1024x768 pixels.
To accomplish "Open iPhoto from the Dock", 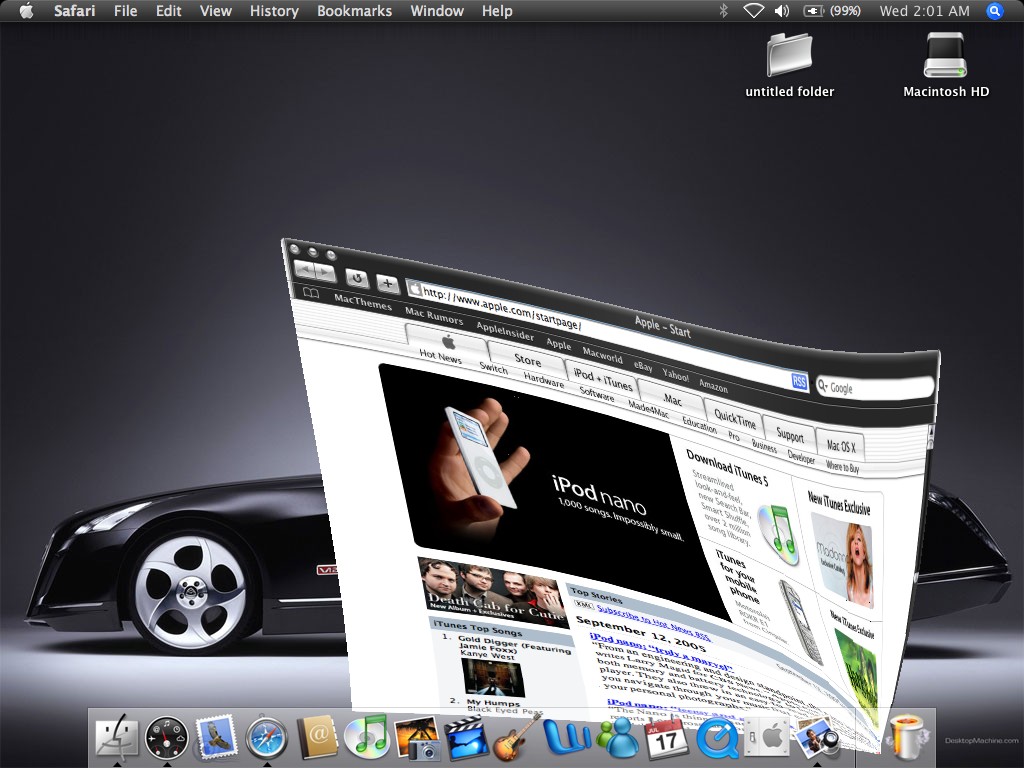I will point(417,738).
